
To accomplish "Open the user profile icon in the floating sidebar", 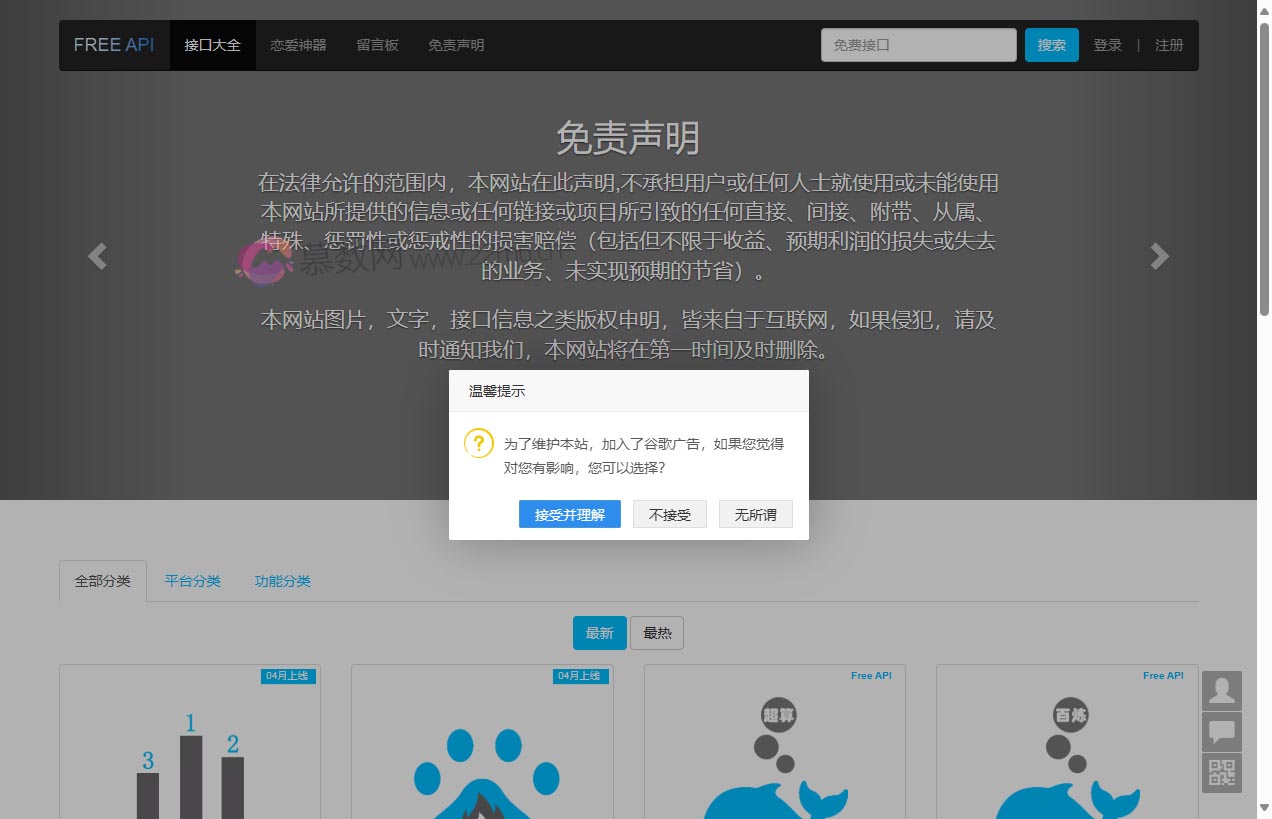I will 1221,691.
